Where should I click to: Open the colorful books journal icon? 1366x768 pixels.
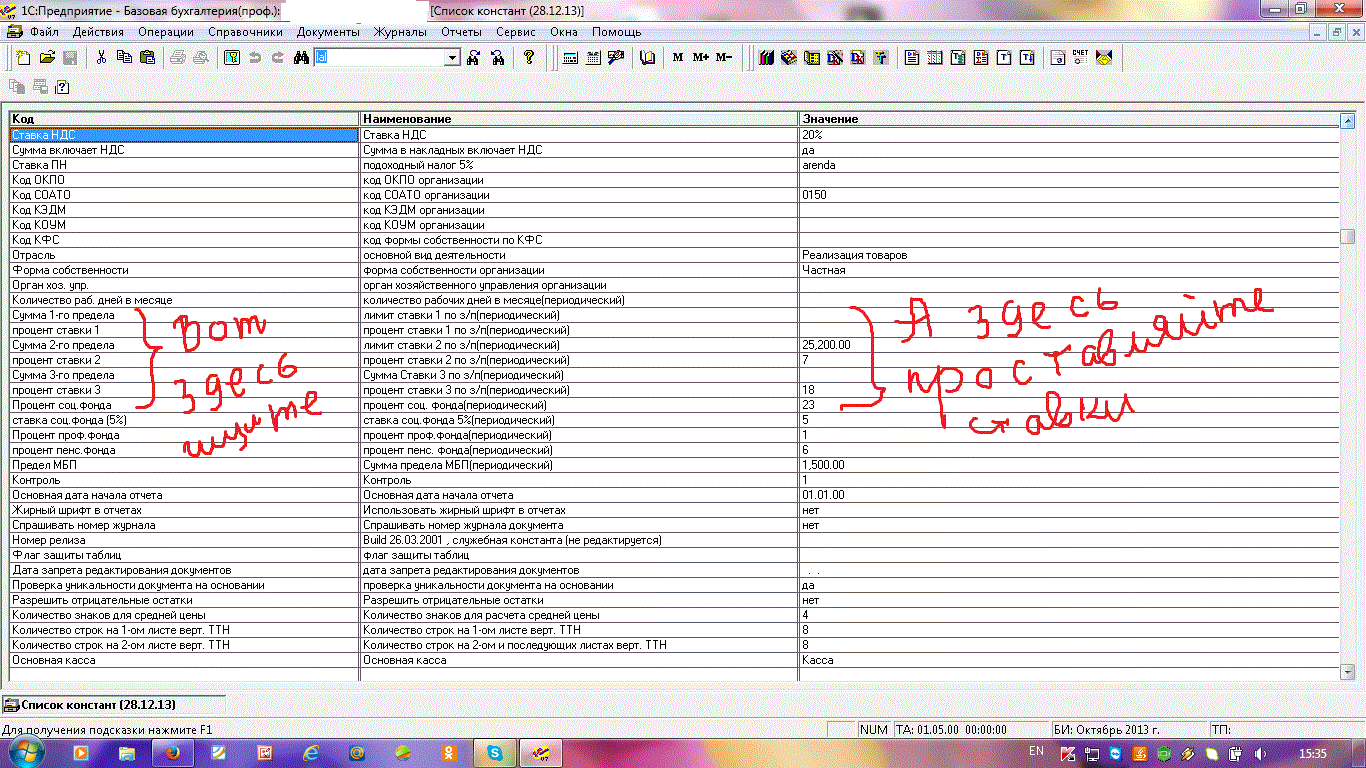coord(766,57)
